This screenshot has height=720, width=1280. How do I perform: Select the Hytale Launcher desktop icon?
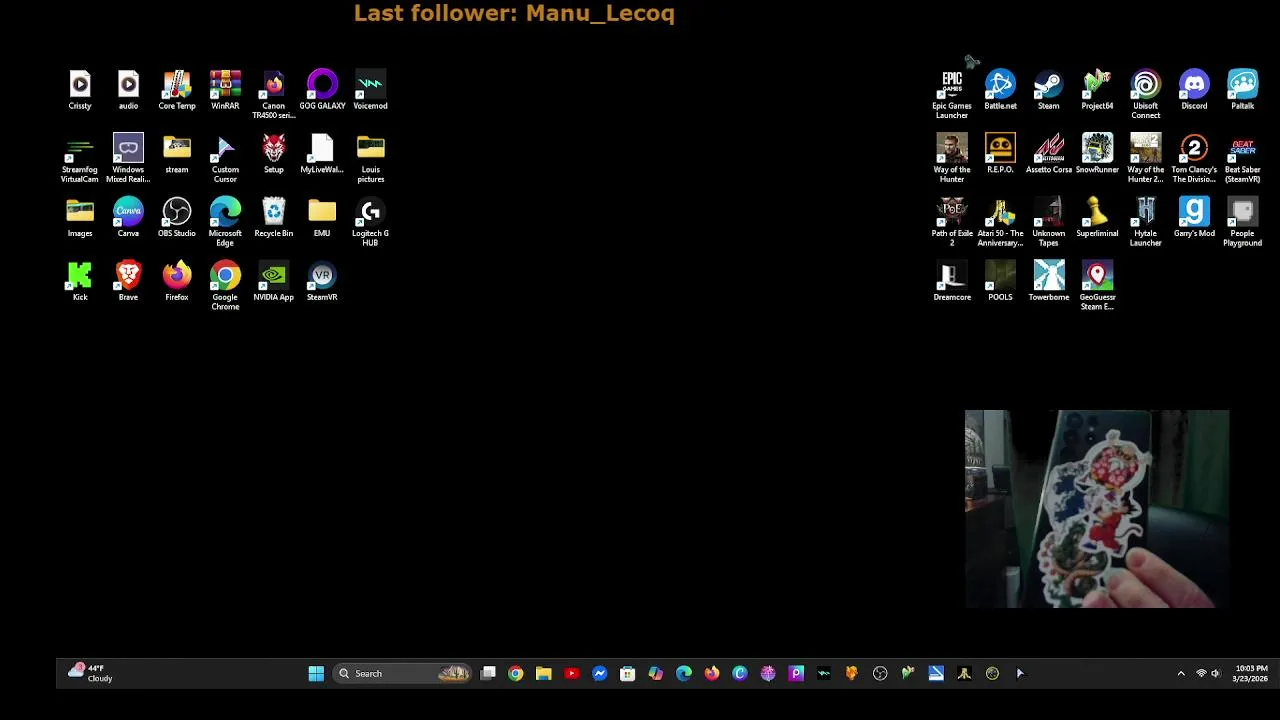pos(1145,222)
